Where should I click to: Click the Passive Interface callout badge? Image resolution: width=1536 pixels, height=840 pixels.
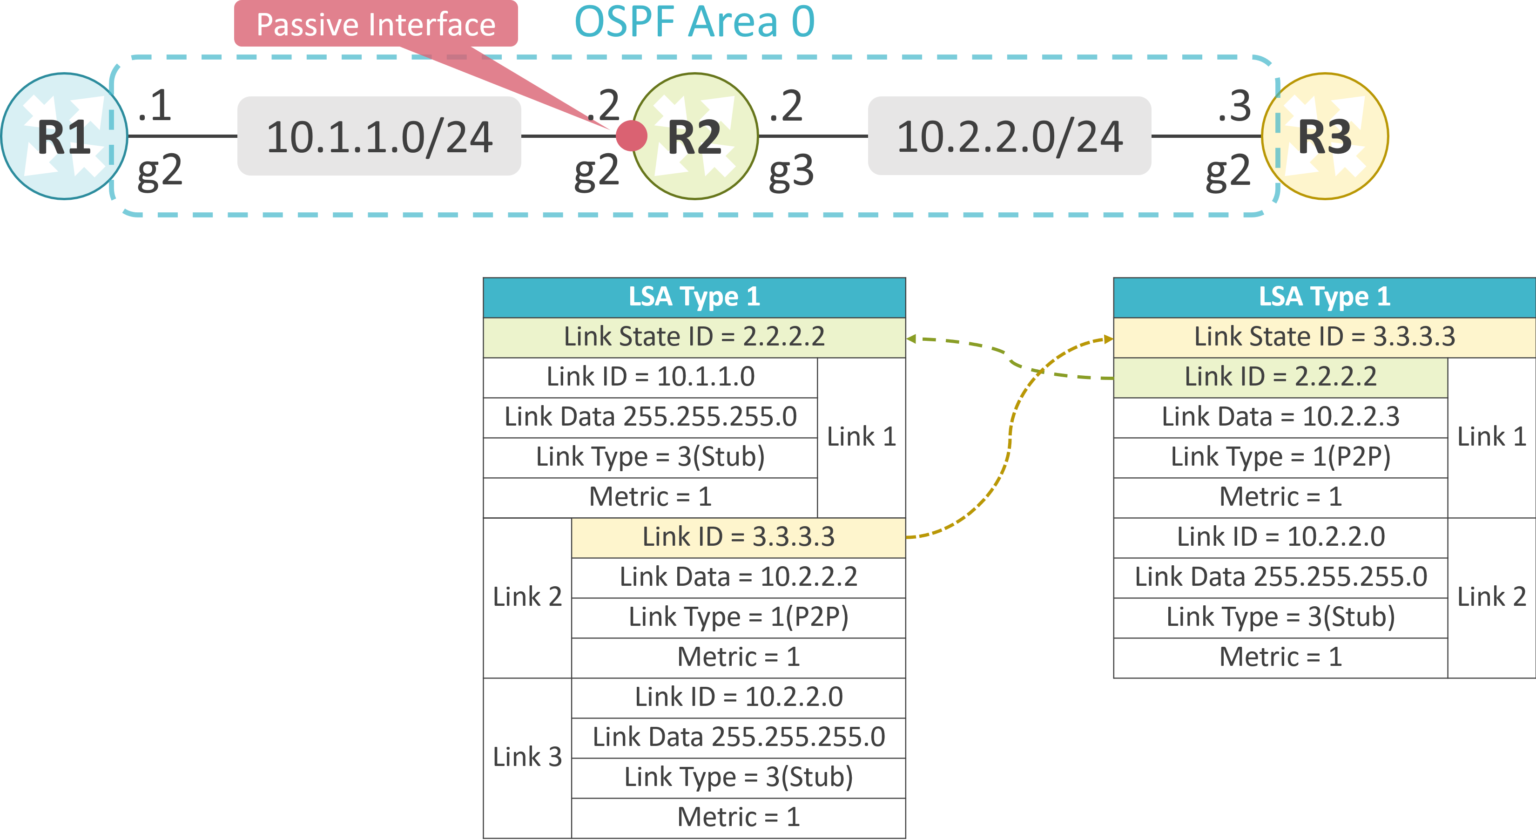[375, 25]
